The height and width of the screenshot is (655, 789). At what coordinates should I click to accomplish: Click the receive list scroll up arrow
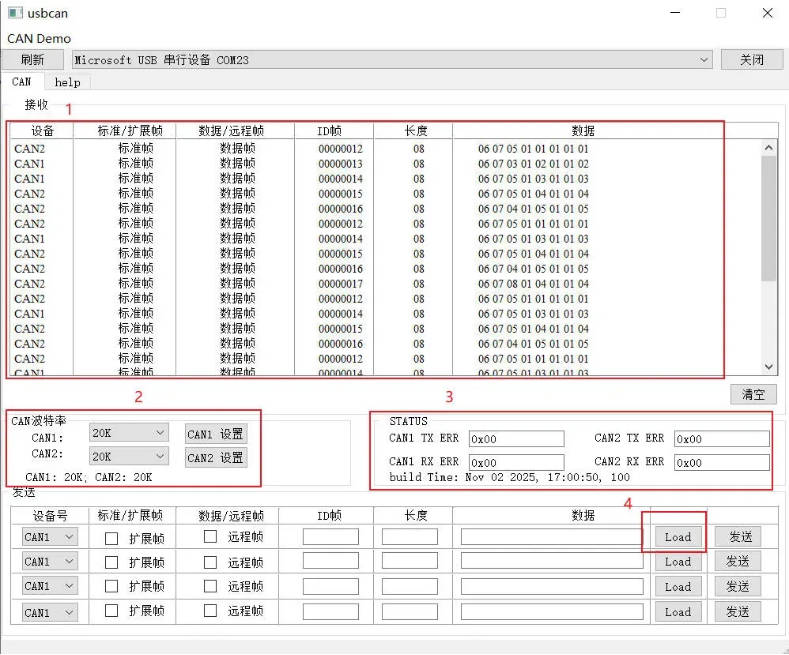(x=768, y=147)
